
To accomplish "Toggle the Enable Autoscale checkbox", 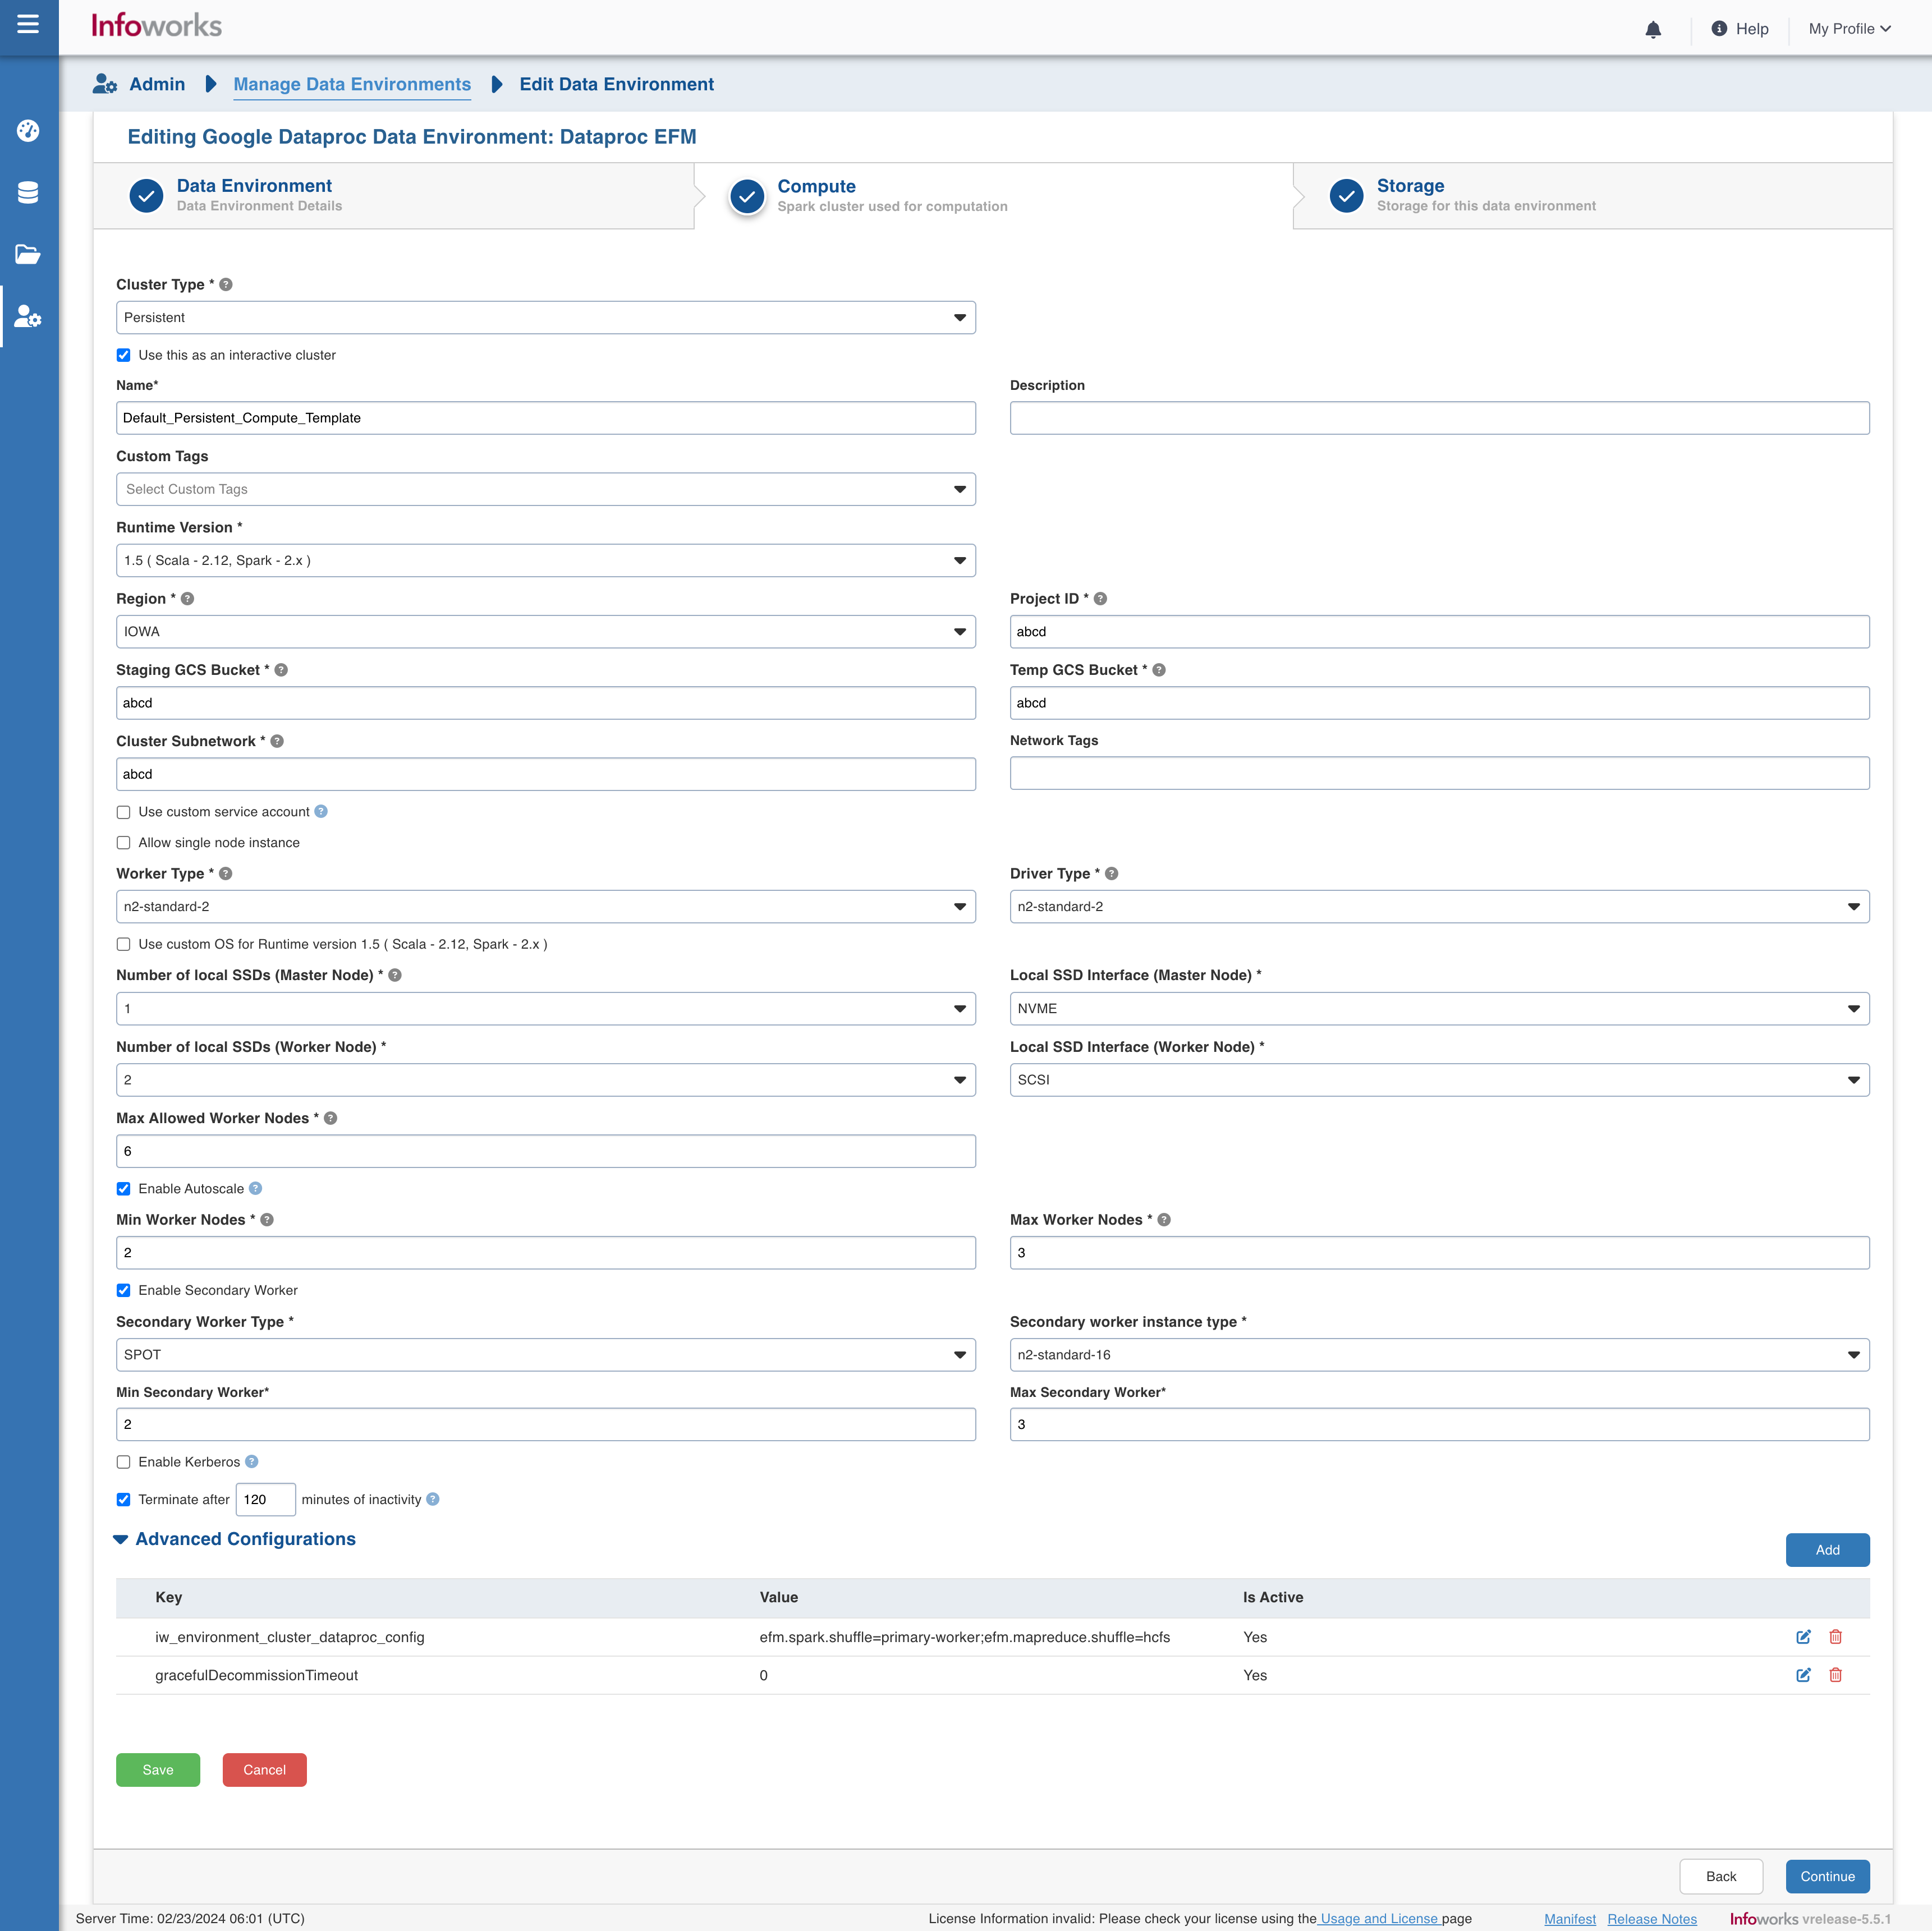I will pyautogui.click(x=124, y=1190).
